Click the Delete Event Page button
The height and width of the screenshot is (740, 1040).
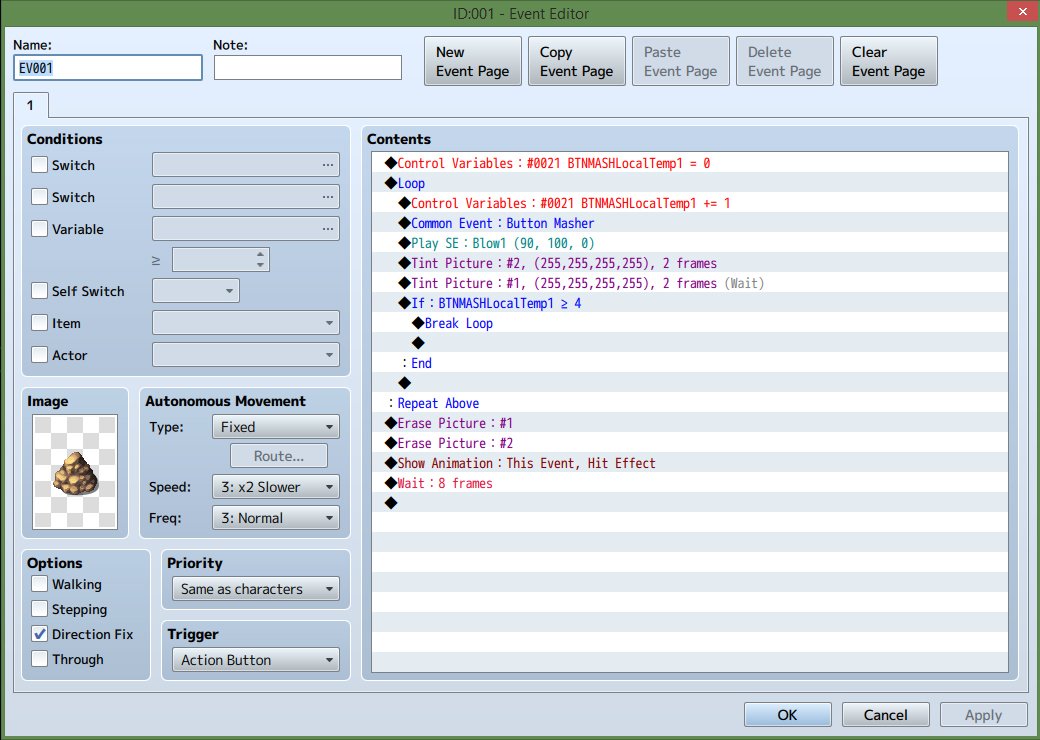[x=785, y=61]
